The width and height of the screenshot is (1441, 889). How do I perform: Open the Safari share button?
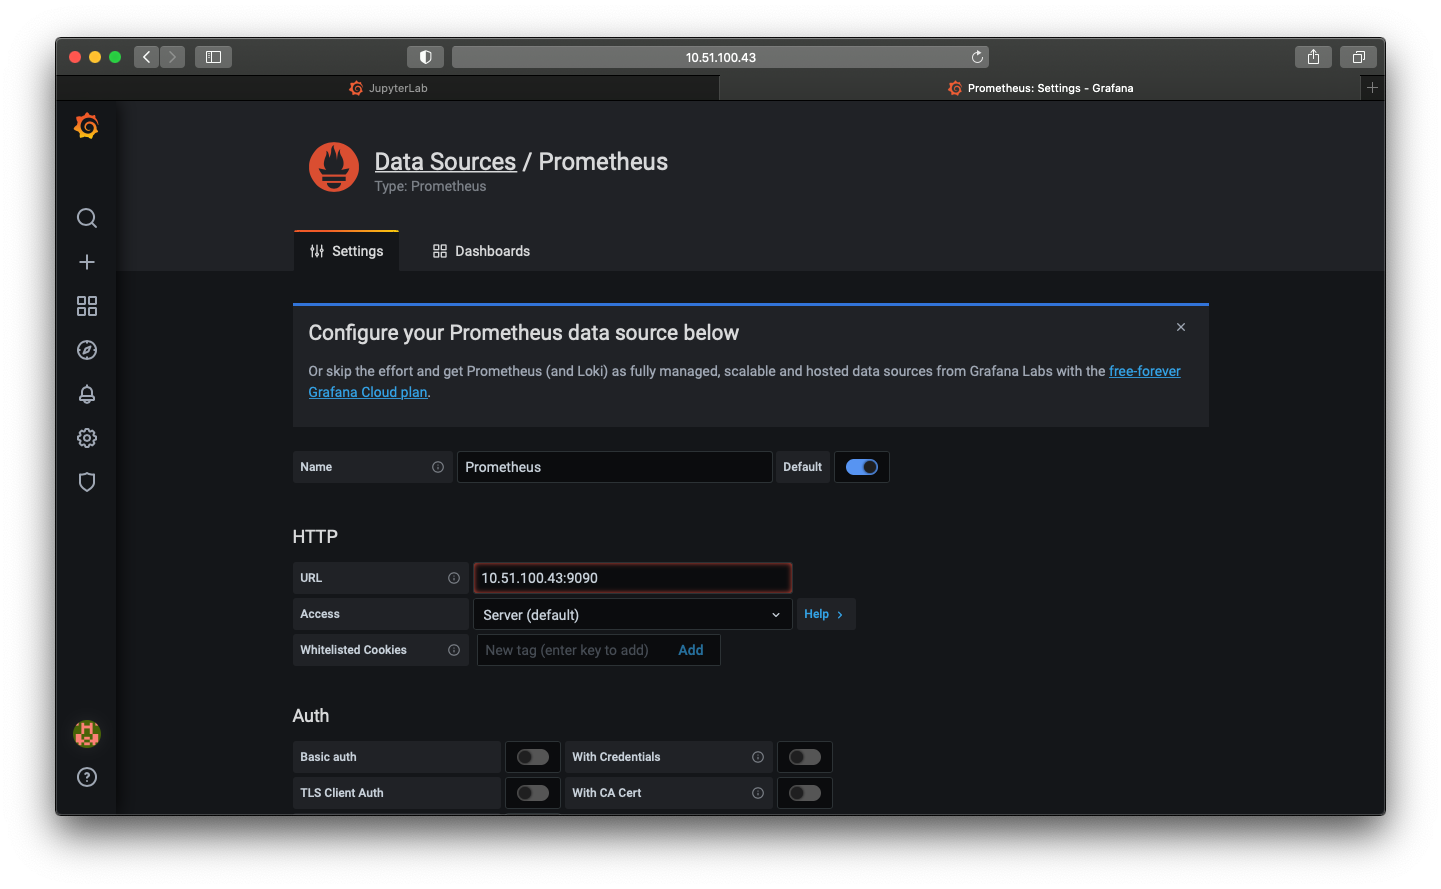[x=1313, y=57]
